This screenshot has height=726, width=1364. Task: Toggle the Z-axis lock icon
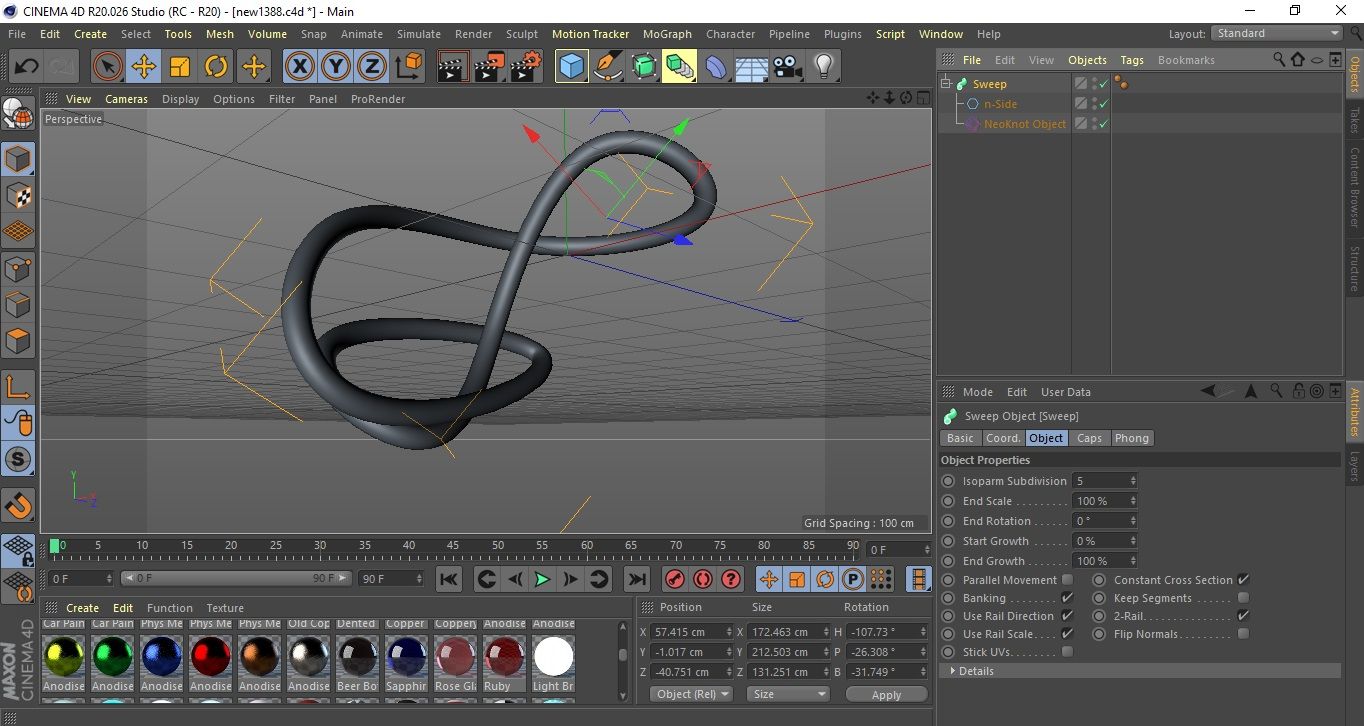pos(371,67)
